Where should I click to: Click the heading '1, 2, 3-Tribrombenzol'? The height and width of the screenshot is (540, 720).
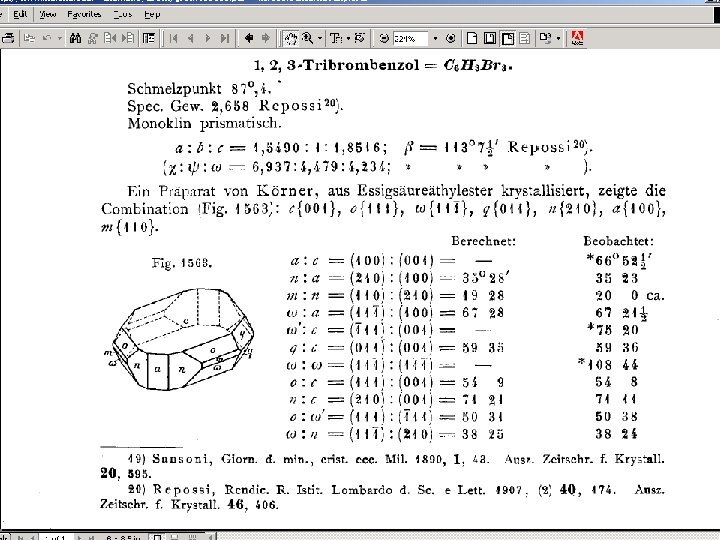[x=336, y=65]
